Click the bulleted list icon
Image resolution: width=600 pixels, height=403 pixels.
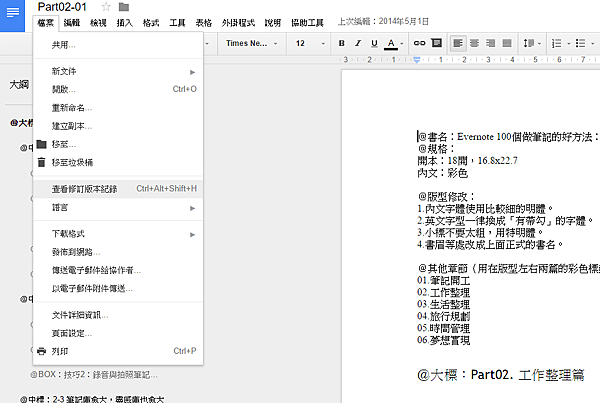tap(580, 43)
